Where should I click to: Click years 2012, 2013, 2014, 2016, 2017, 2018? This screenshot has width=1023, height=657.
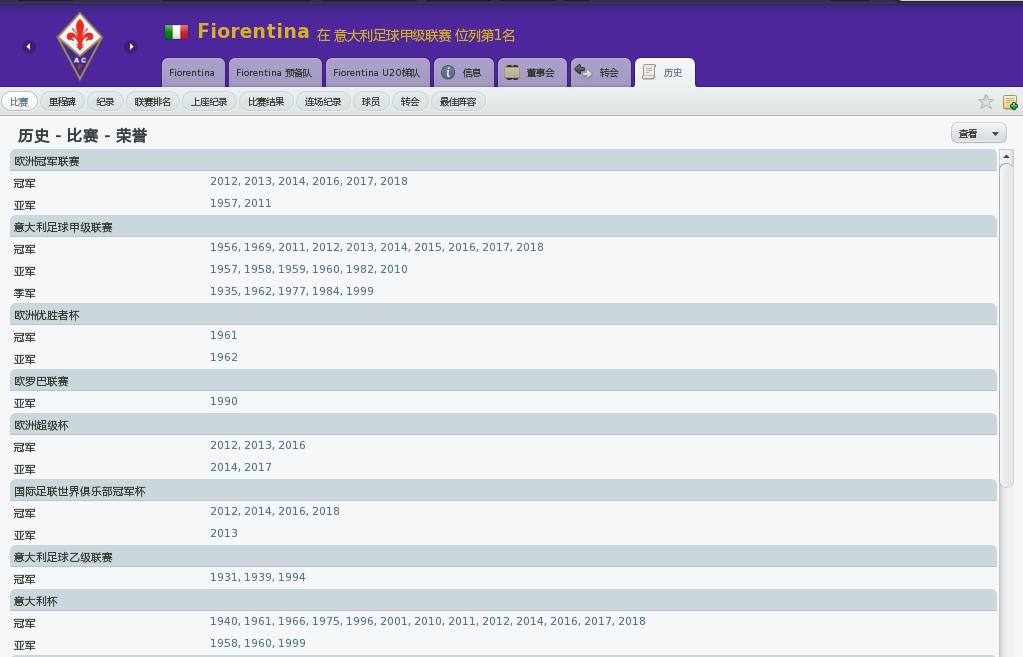point(309,181)
